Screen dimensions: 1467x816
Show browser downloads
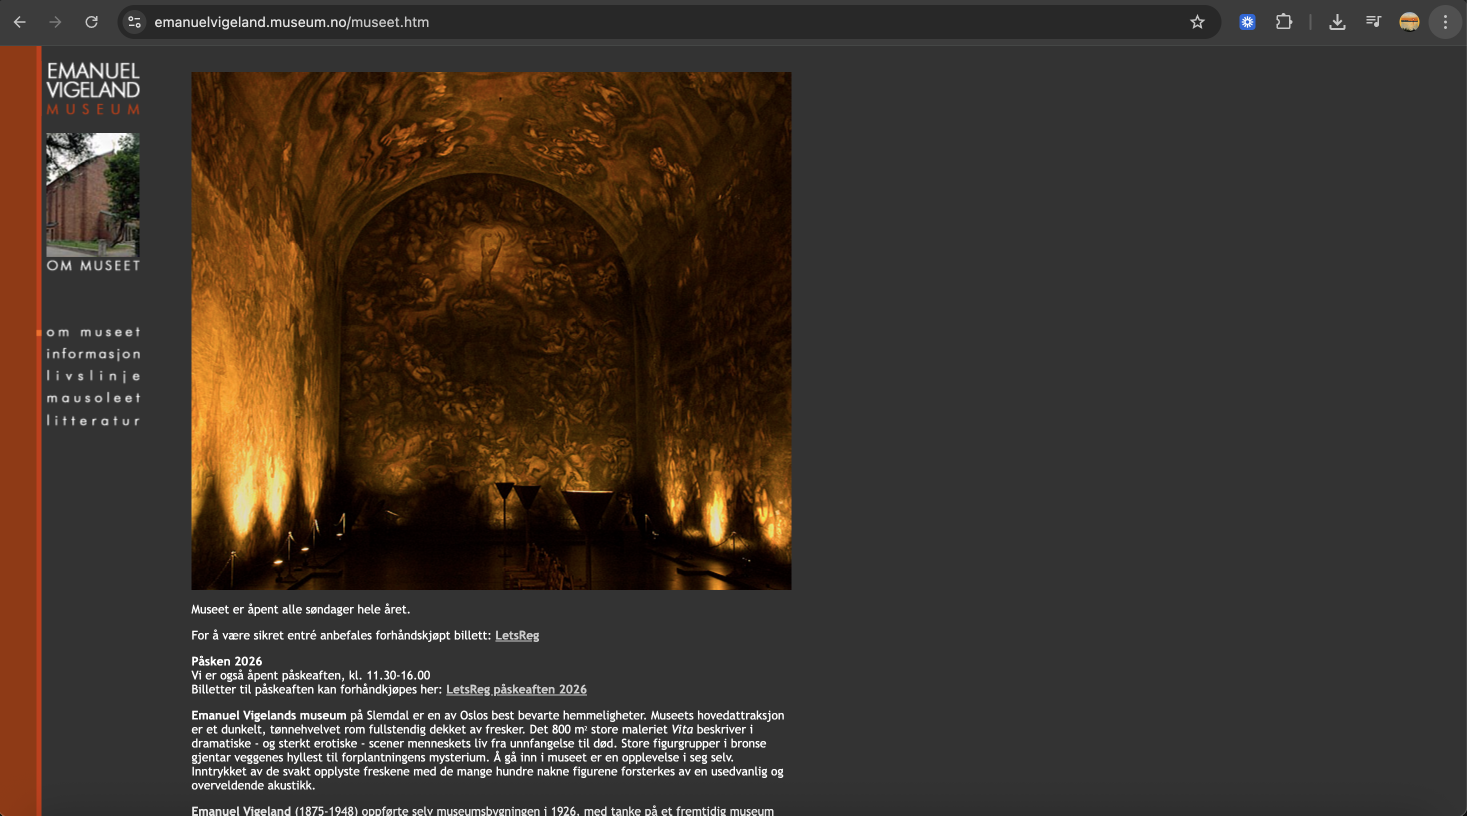(1337, 22)
